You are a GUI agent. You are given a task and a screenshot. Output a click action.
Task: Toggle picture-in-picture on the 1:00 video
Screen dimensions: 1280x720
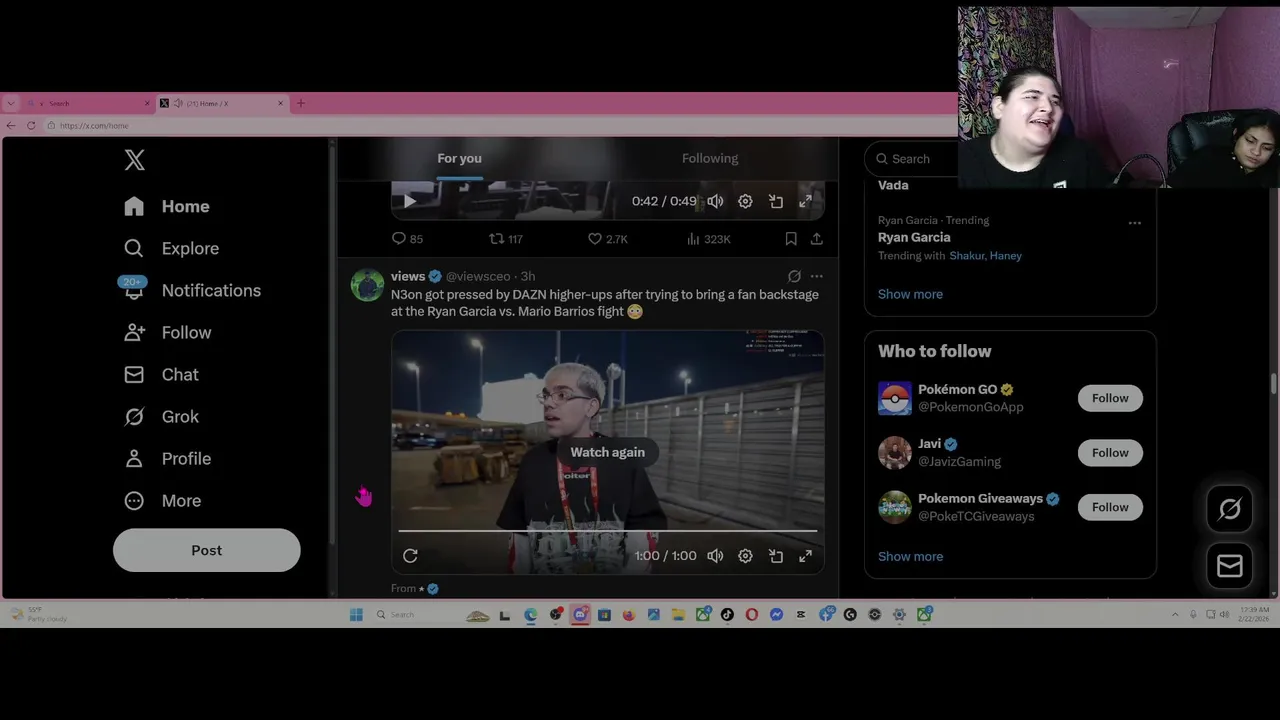tap(776, 556)
